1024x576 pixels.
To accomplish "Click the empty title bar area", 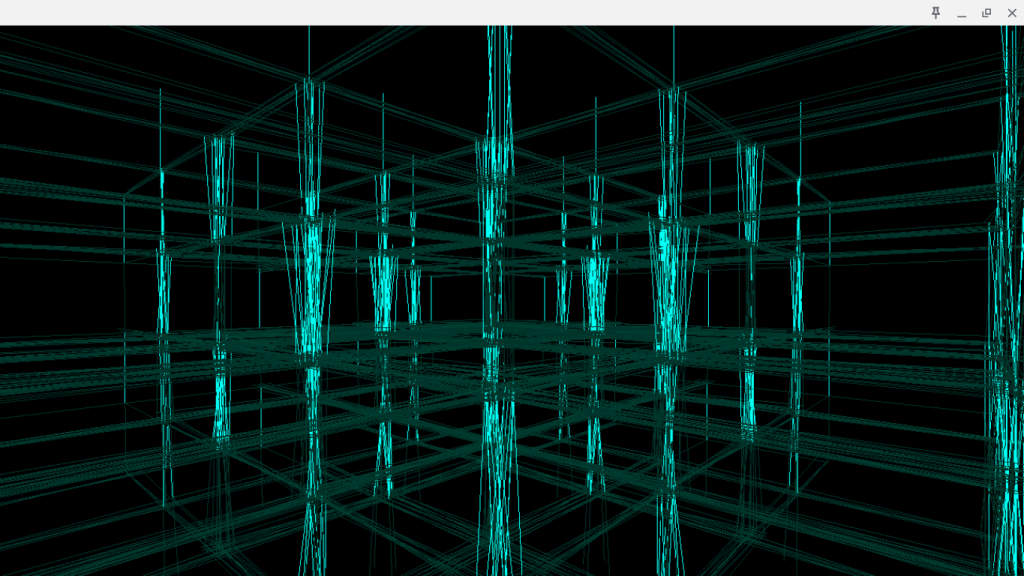I will pos(450,12).
